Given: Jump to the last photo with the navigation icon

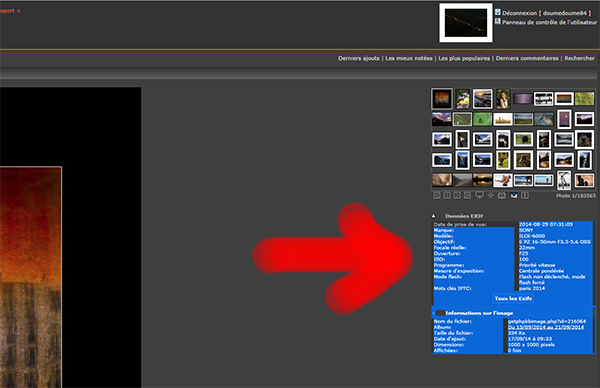Looking at the screenshot, I should tap(468, 195).
